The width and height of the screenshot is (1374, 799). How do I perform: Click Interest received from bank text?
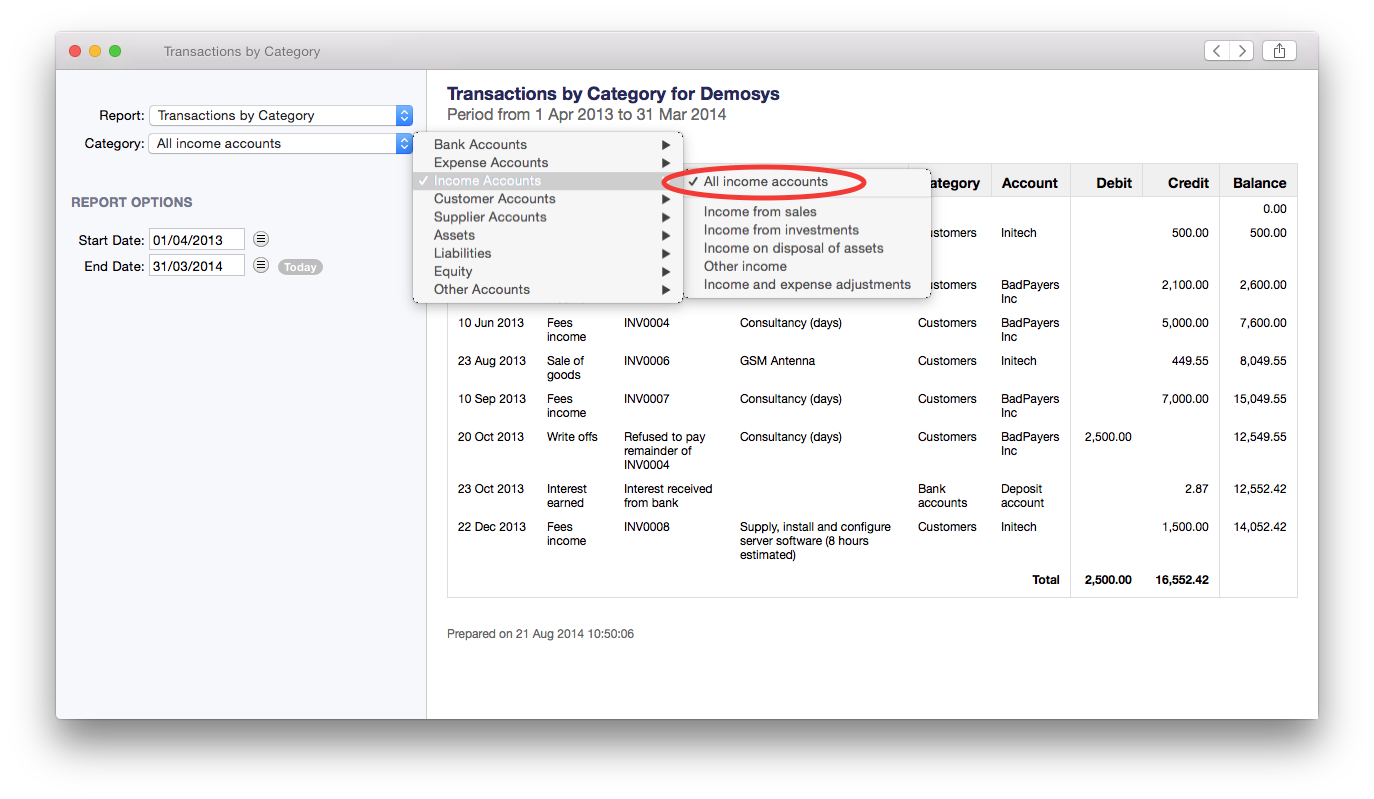pos(668,496)
